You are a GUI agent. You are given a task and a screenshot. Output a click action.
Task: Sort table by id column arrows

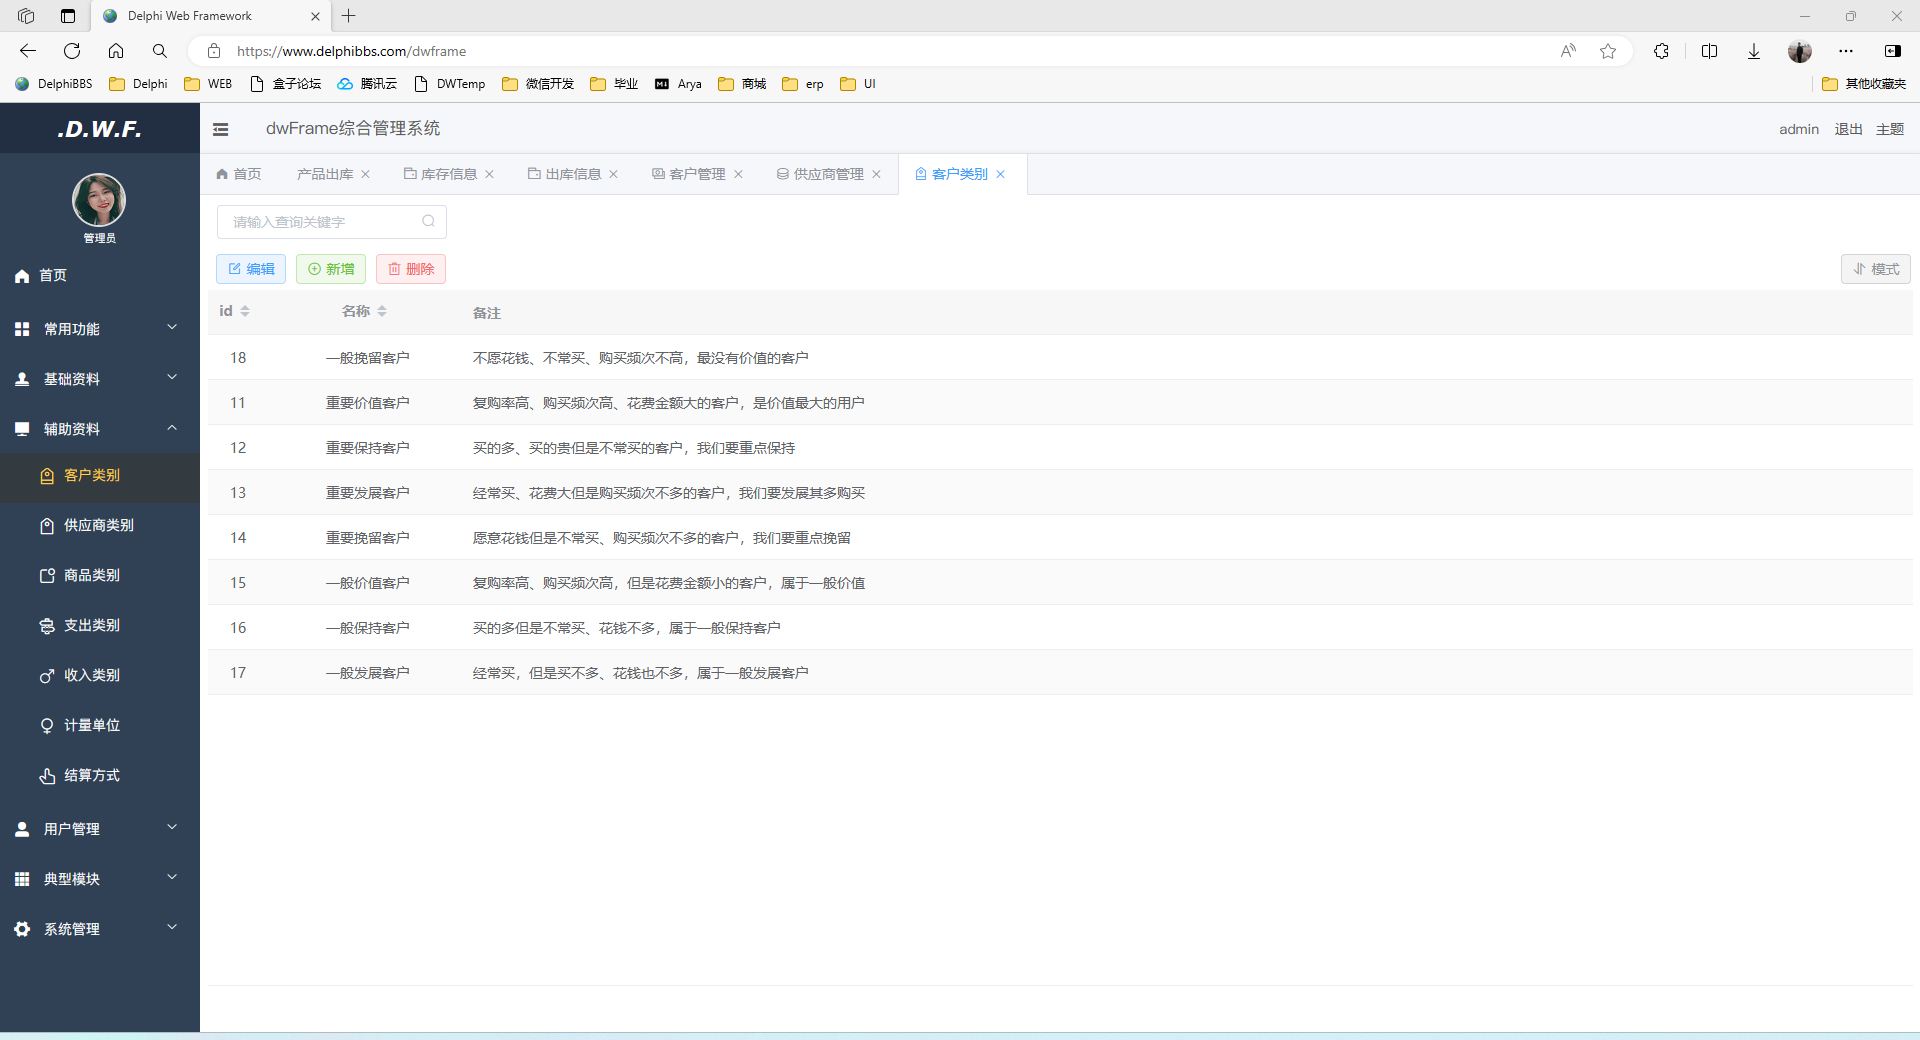[x=245, y=312]
